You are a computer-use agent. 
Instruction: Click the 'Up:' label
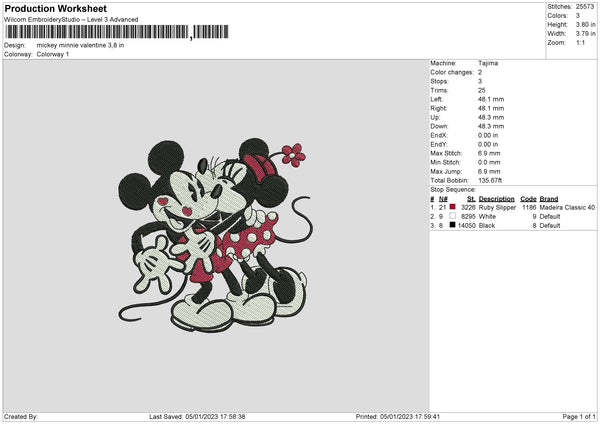(435, 117)
